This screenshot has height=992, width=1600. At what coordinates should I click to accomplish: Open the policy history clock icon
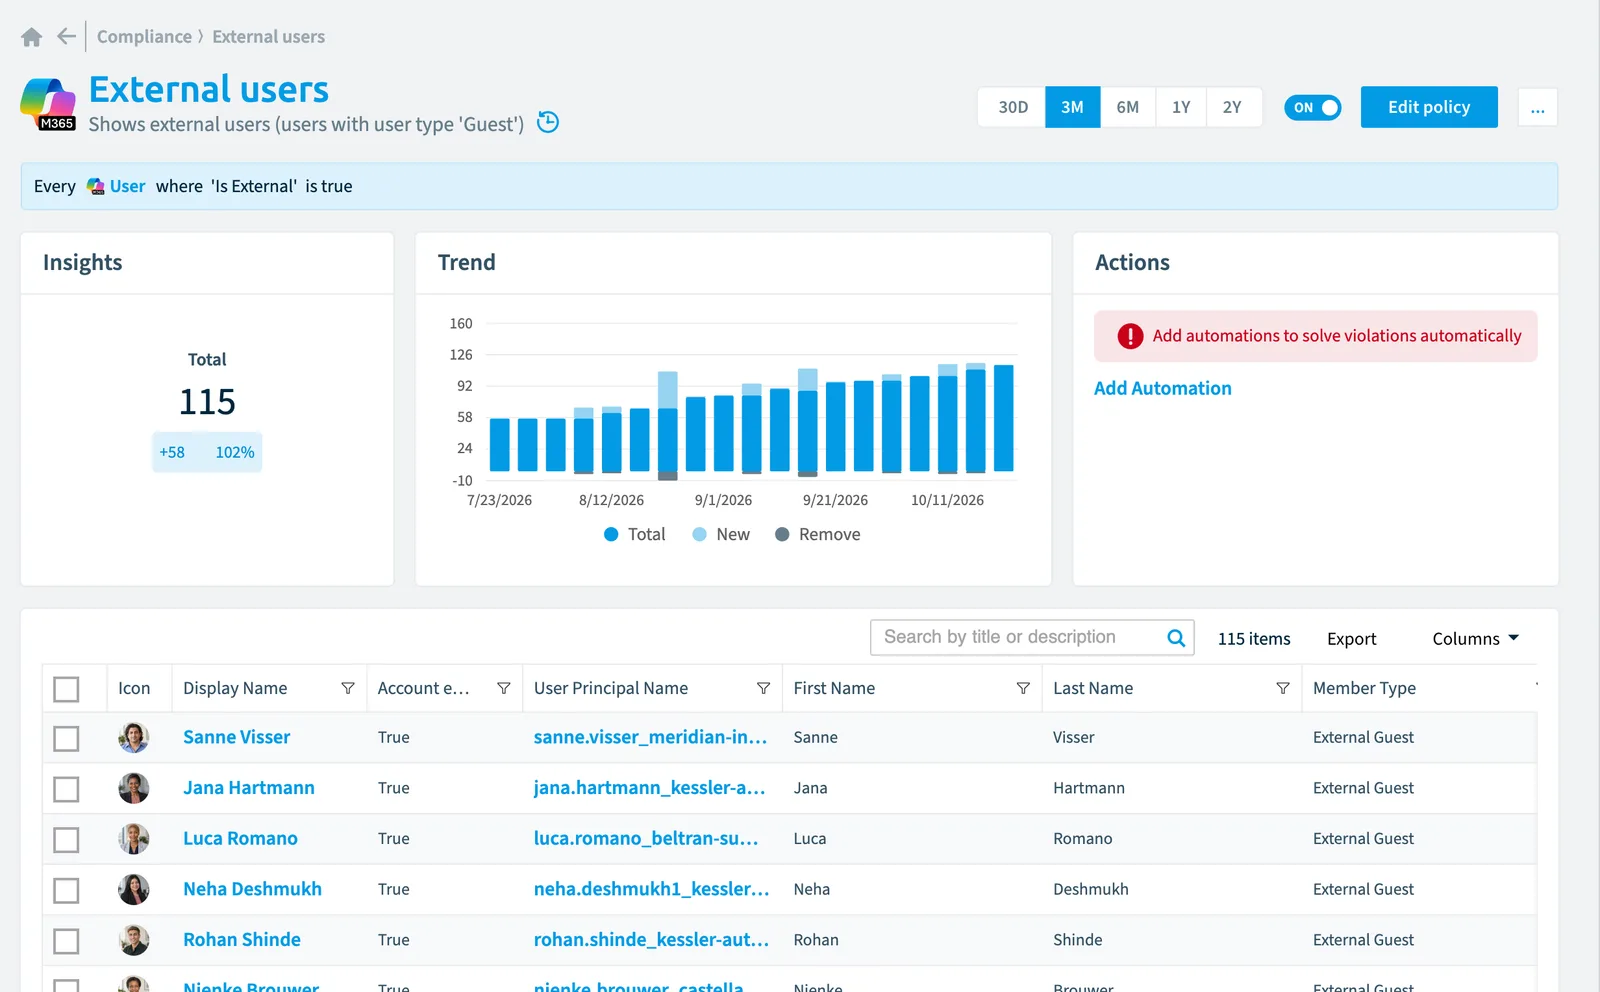click(x=548, y=122)
